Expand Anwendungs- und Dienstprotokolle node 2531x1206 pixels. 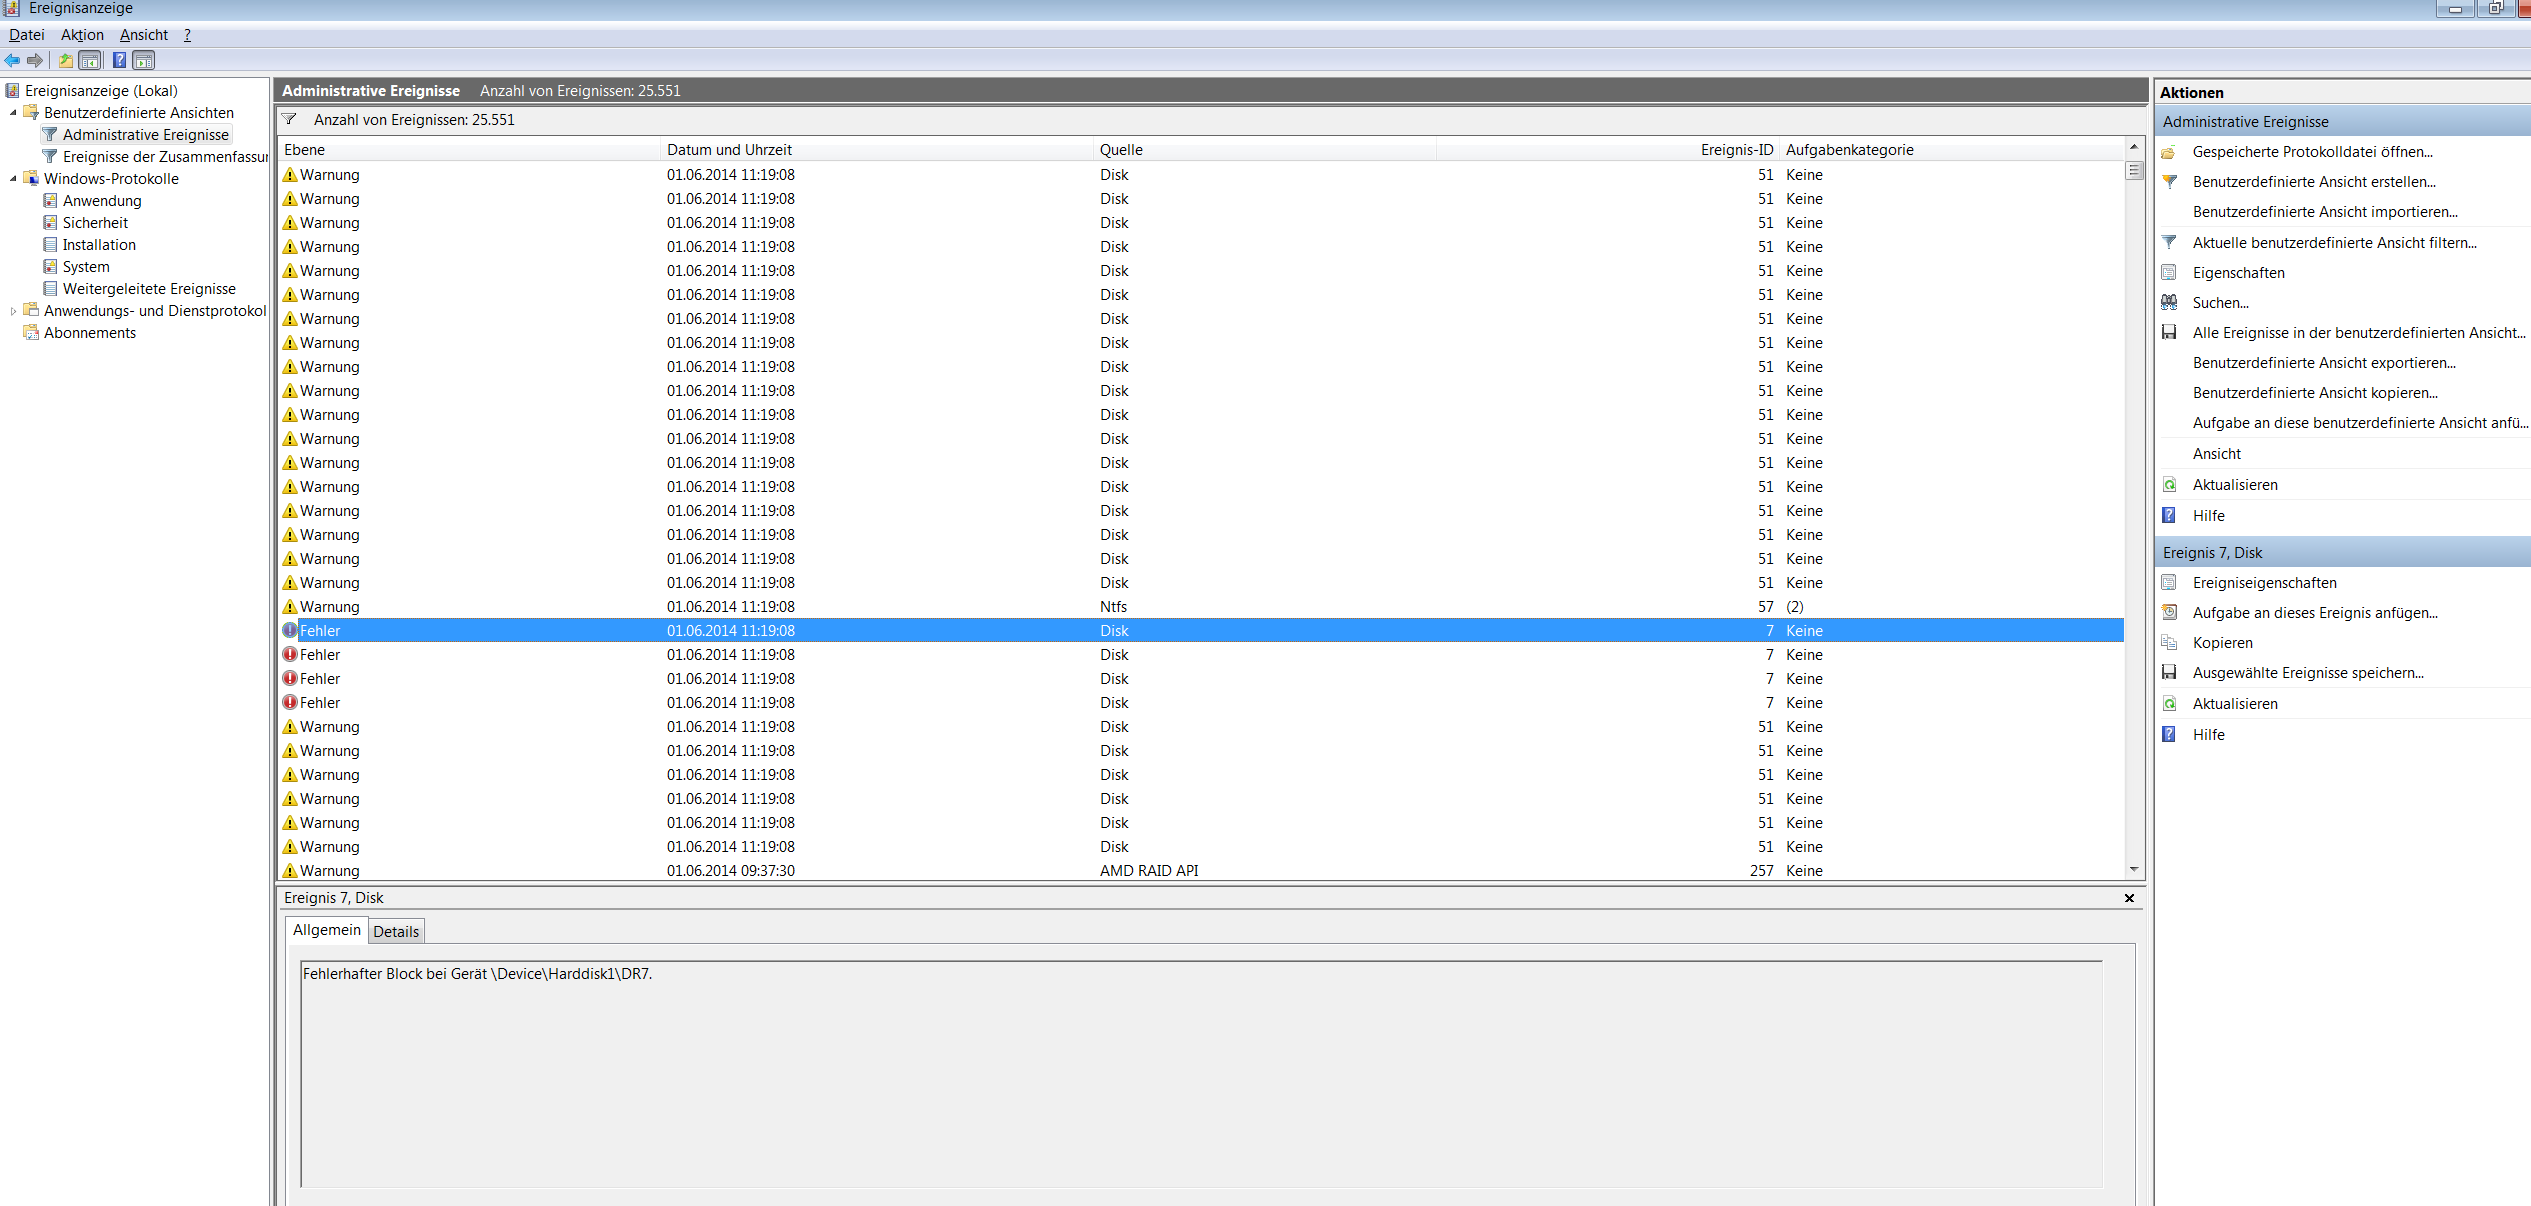pos(13,311)
